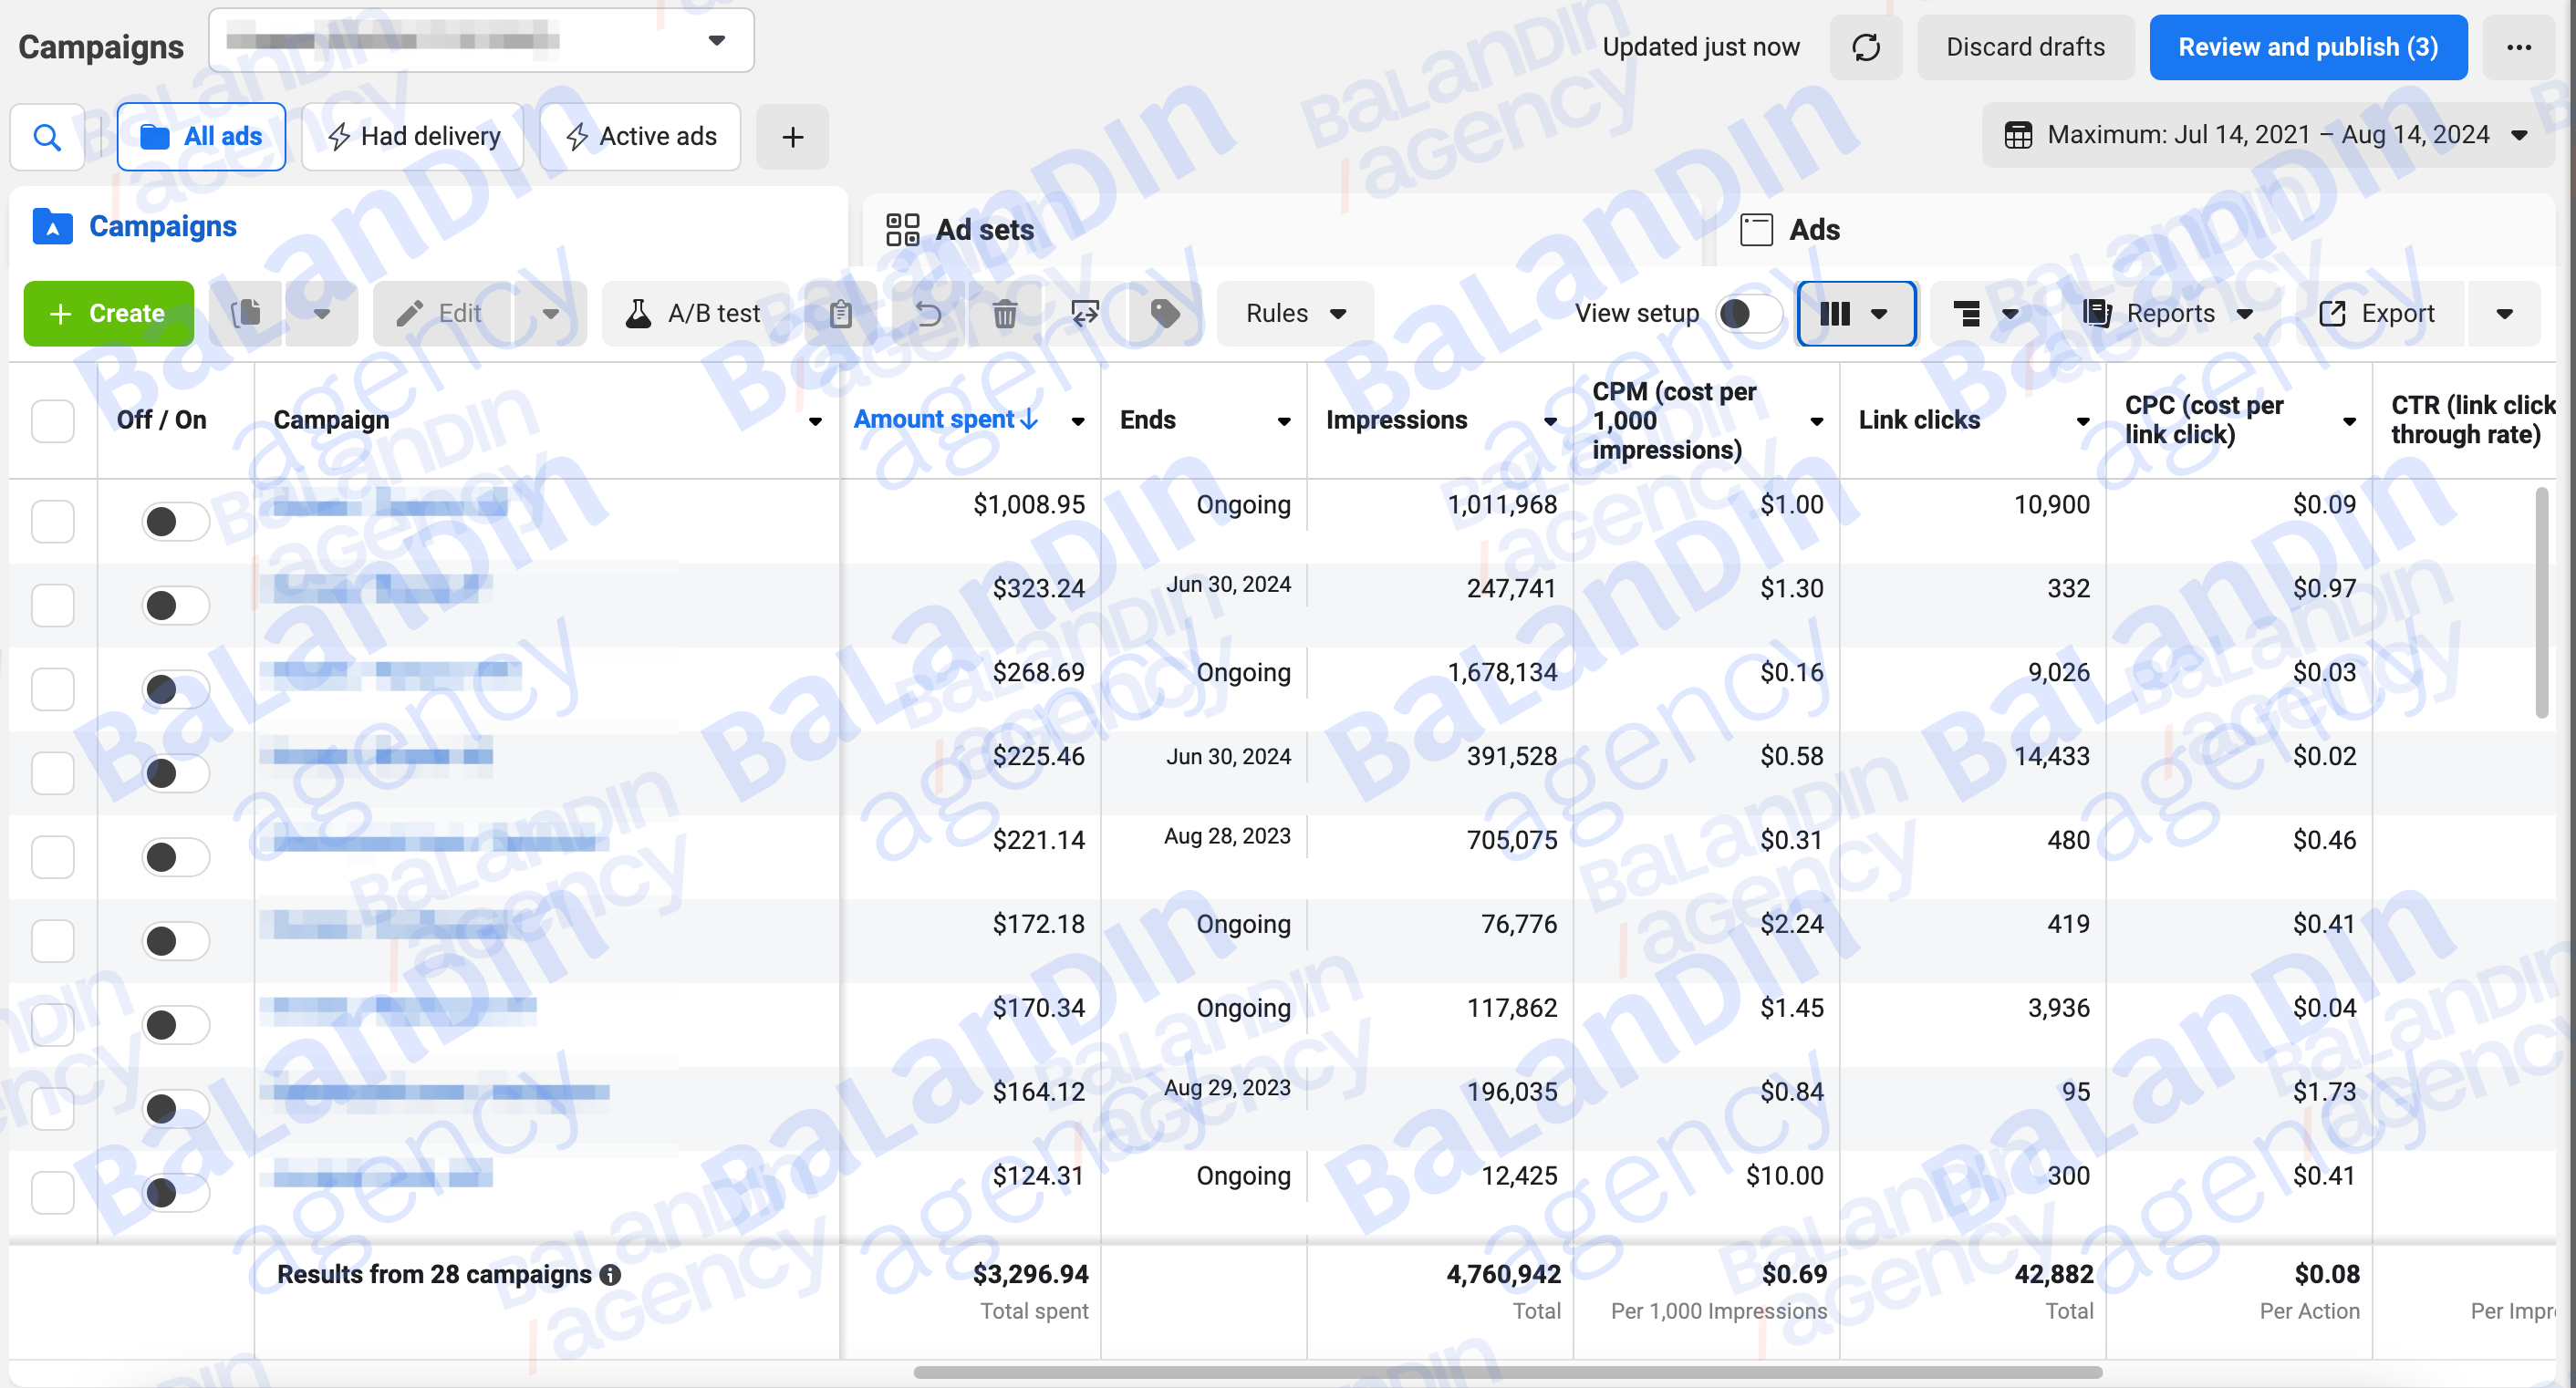Select the Had delivery filter tab

coord(413,136)
